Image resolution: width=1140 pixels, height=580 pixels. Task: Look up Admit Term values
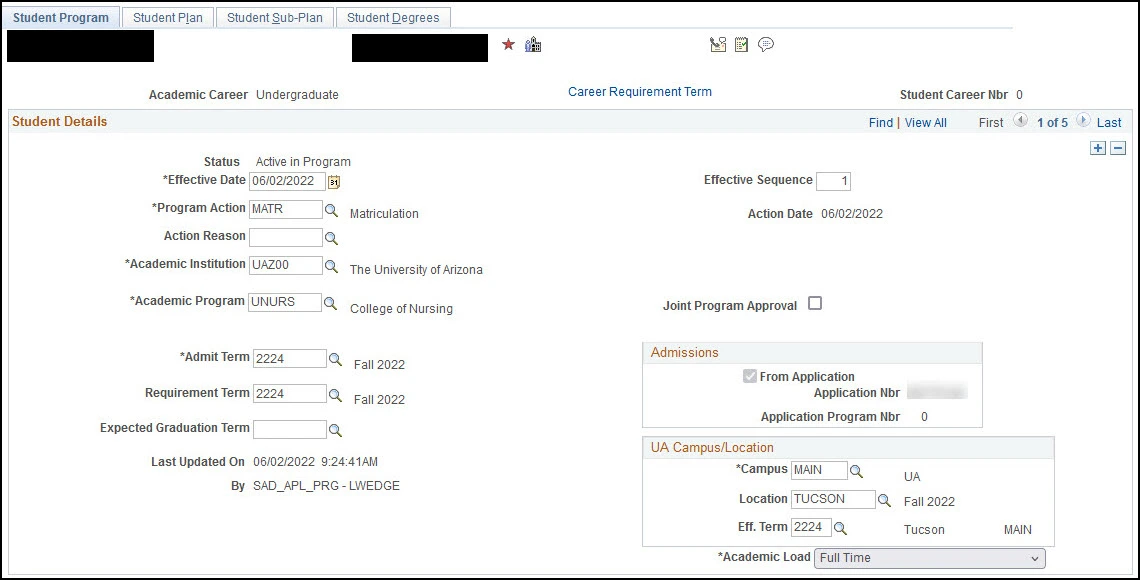(335, 359)
